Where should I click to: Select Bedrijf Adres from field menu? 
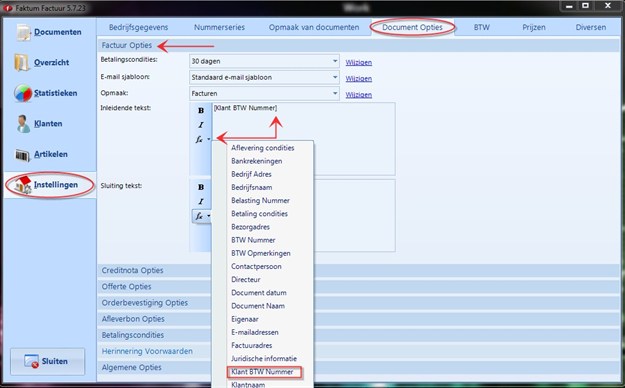tap(251, 174)
